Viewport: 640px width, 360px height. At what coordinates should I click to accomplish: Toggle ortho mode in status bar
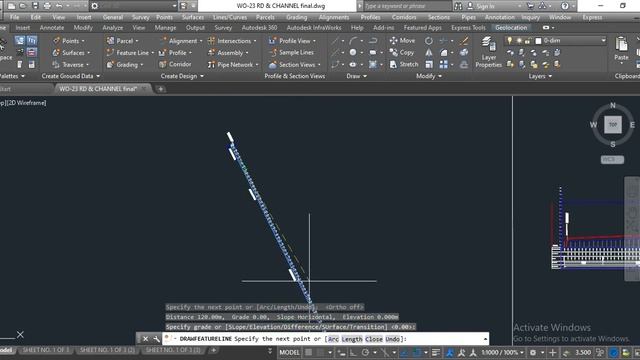tap(353, 352)
